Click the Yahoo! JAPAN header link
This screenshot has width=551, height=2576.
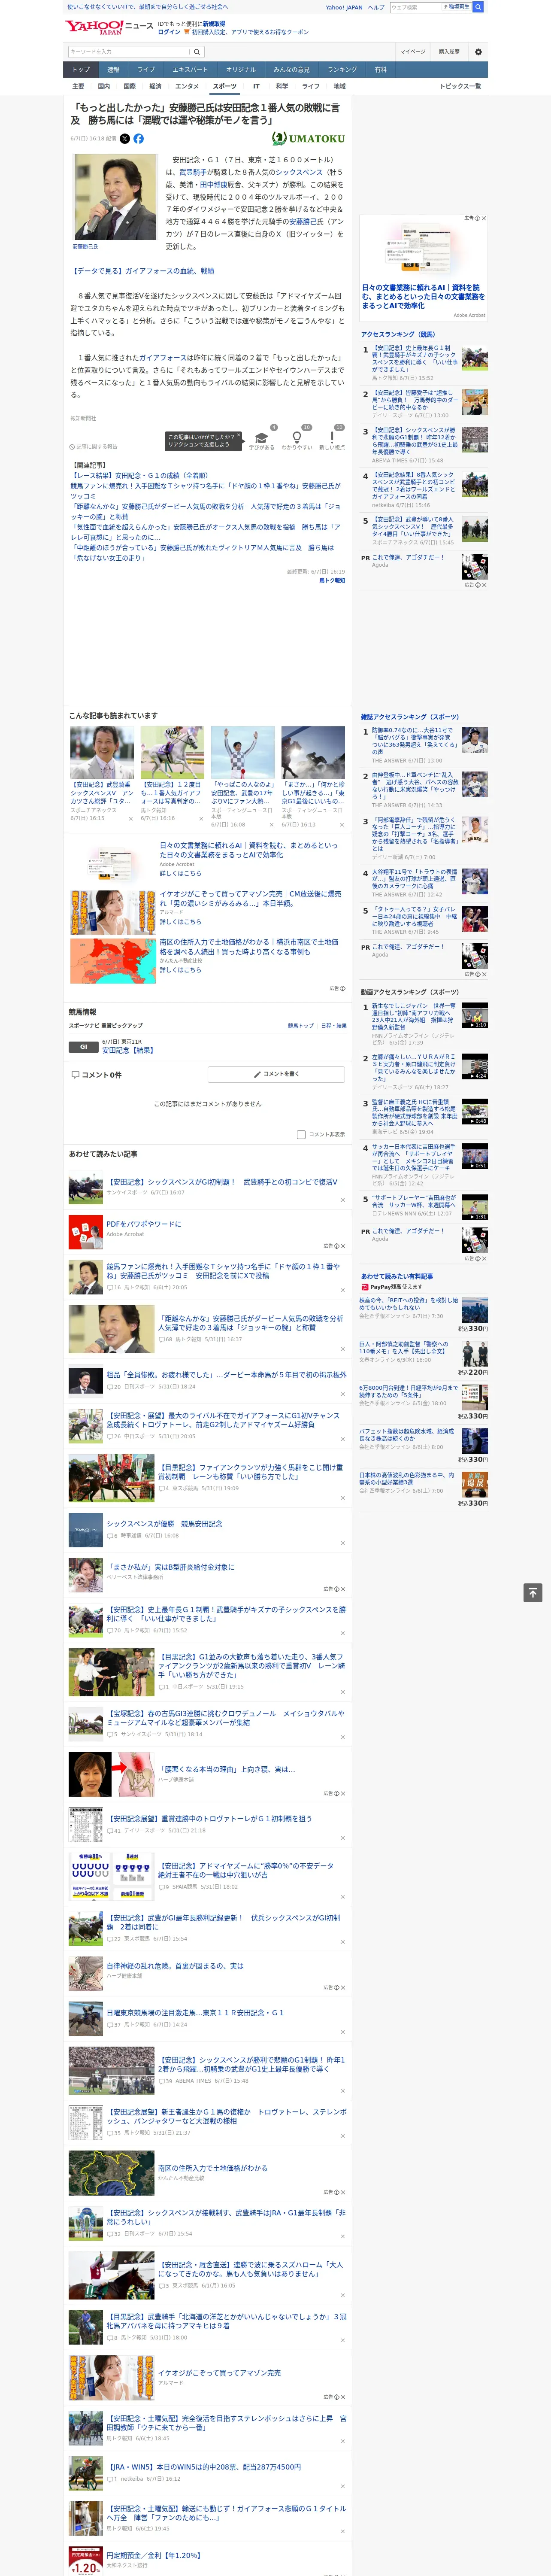[344, 7]
